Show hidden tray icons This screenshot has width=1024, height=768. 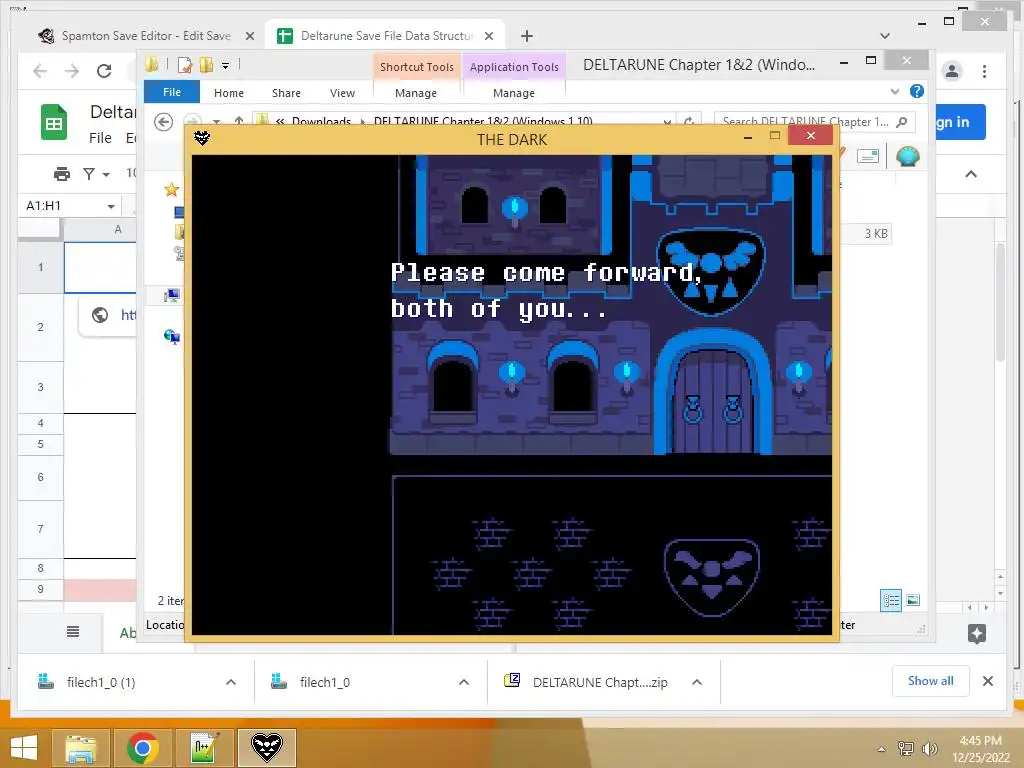pyautogui.click(x=881, y=749)
